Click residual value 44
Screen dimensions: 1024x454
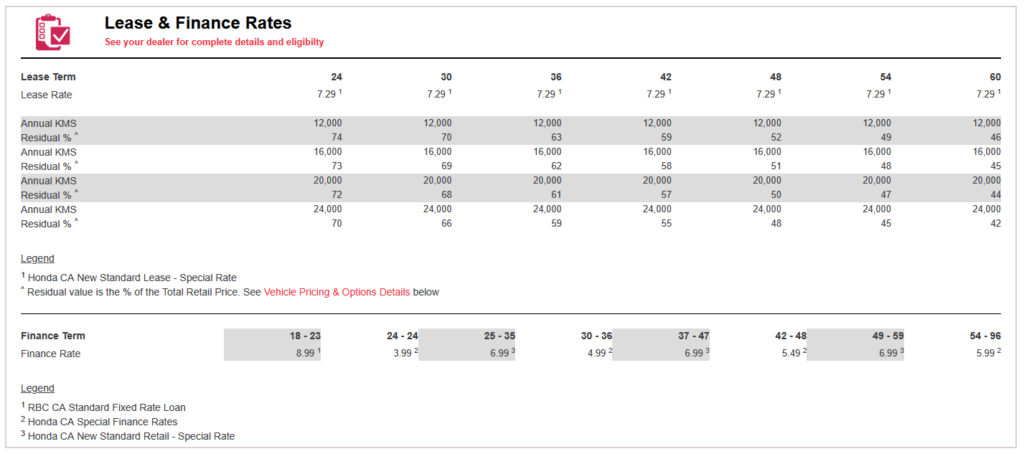(995, 195)
